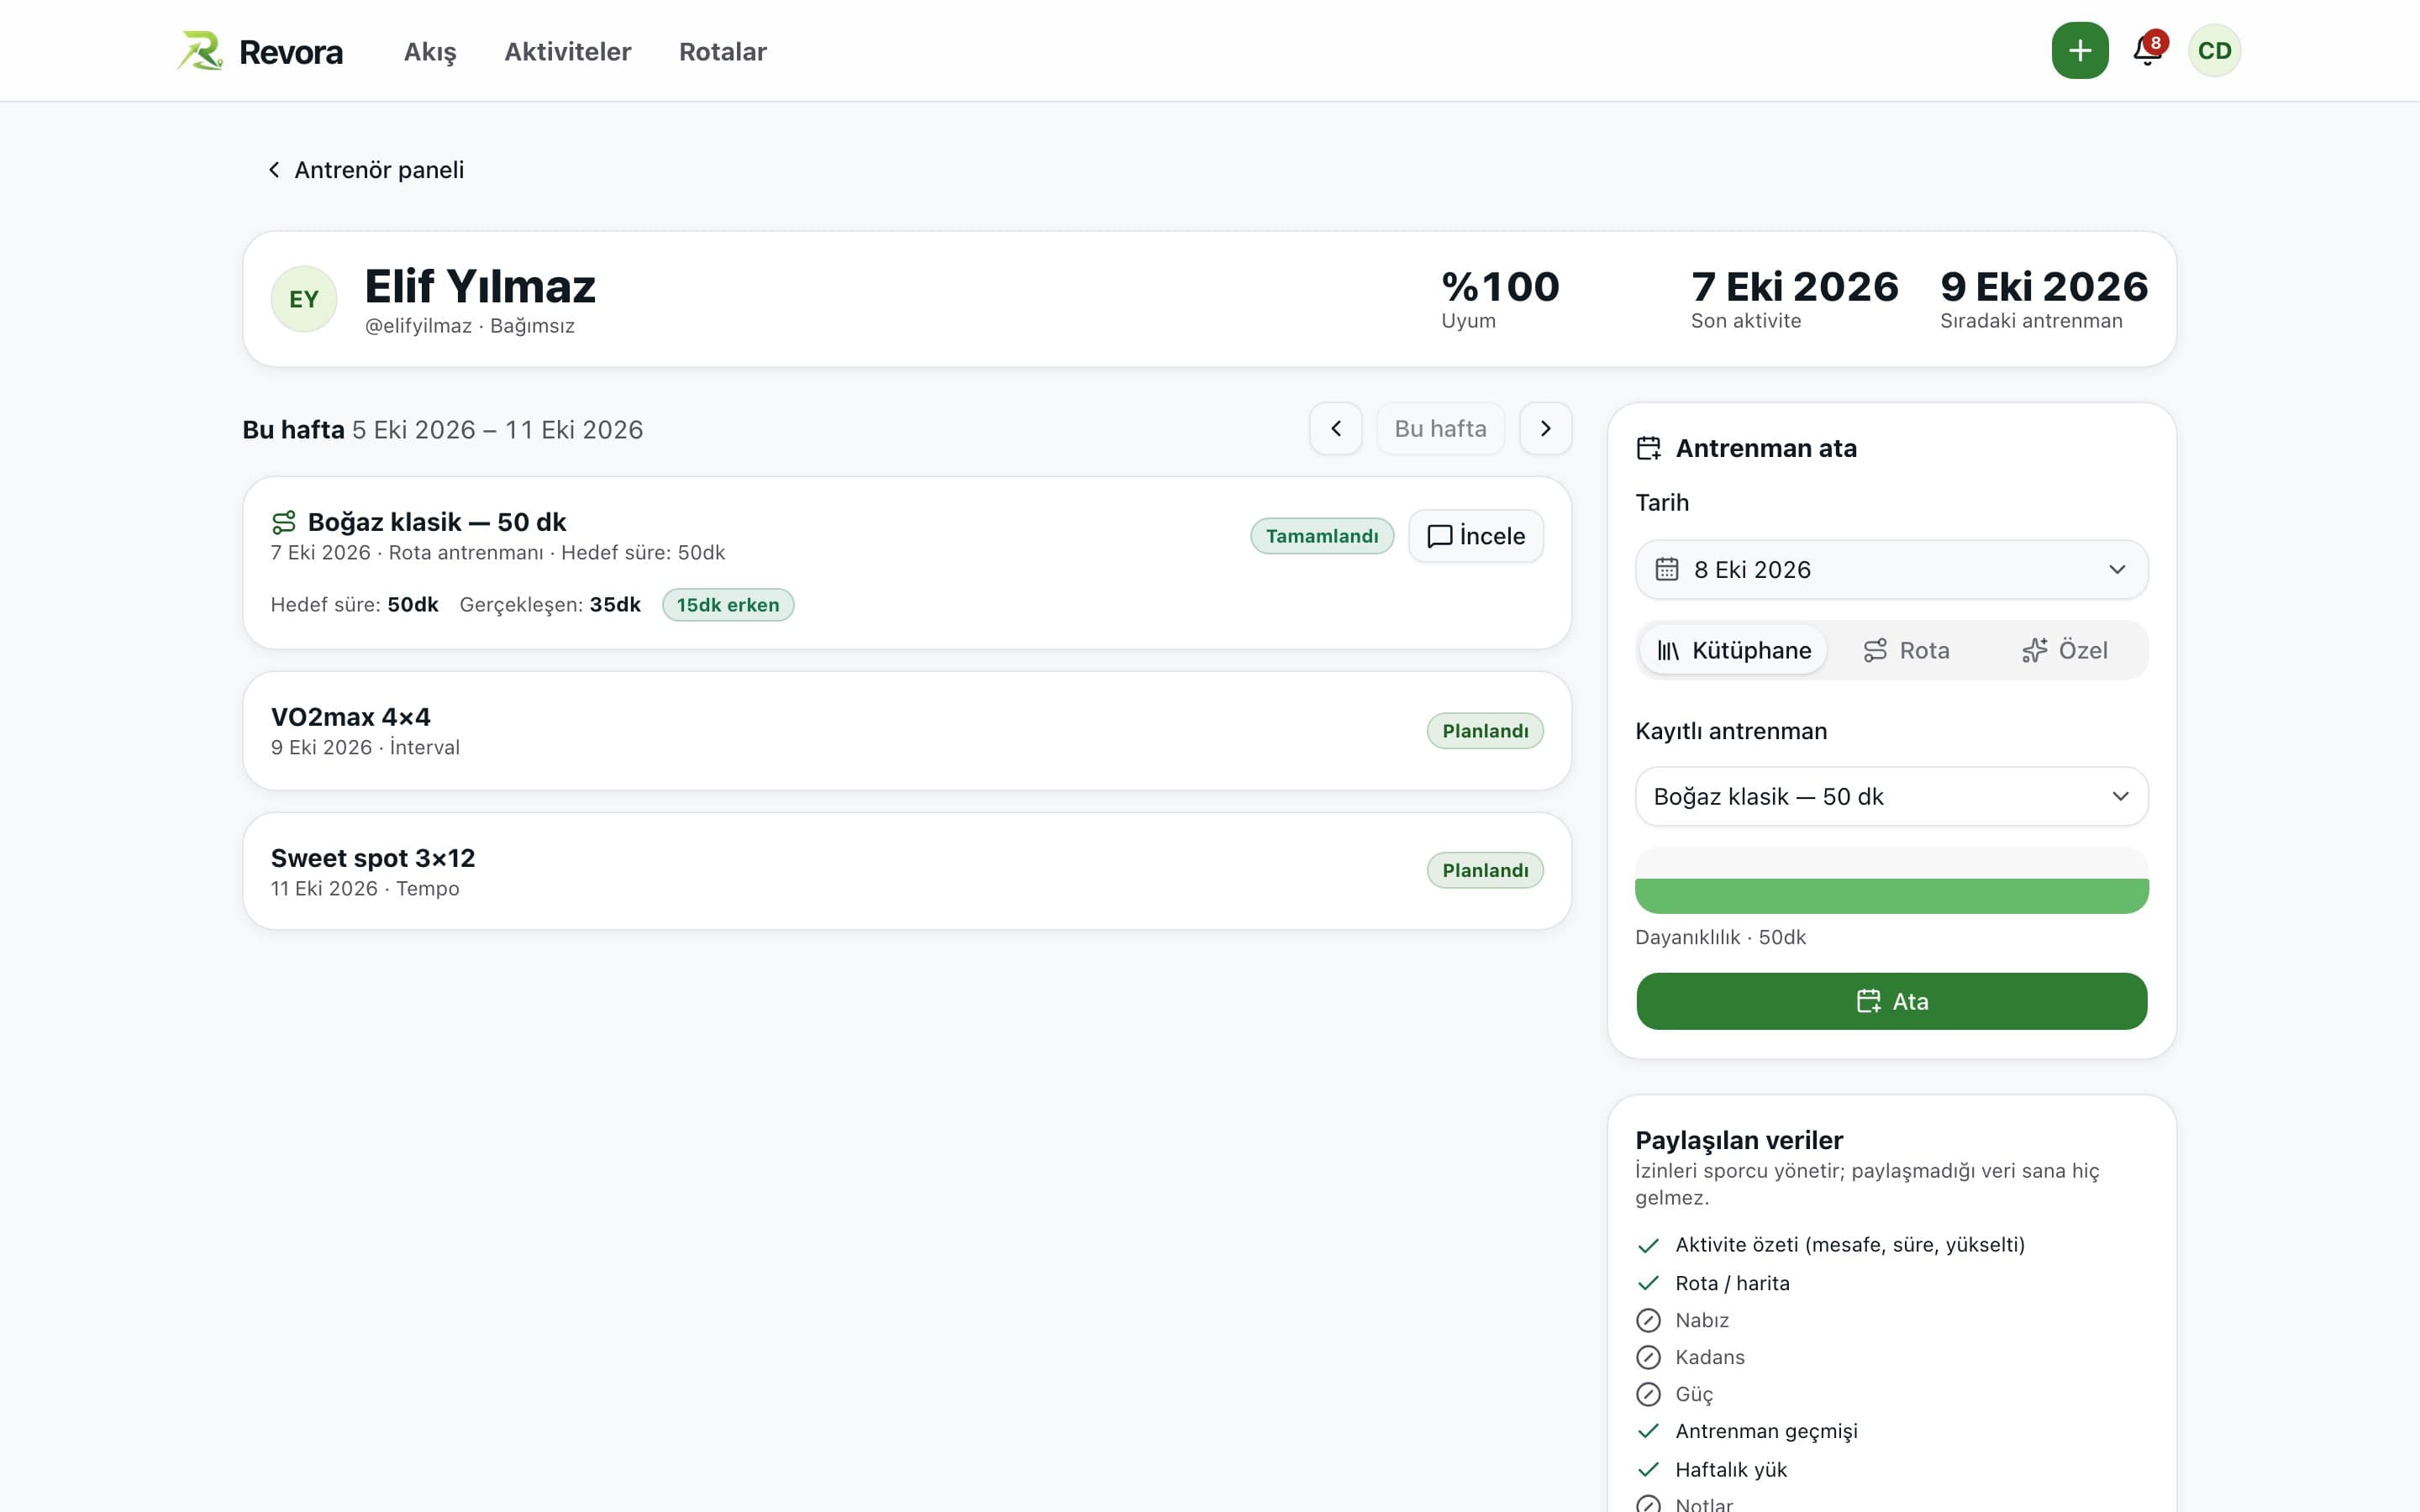Switch to the Rota tab
2420x1512 pixels.
[x=1906, y=651]
